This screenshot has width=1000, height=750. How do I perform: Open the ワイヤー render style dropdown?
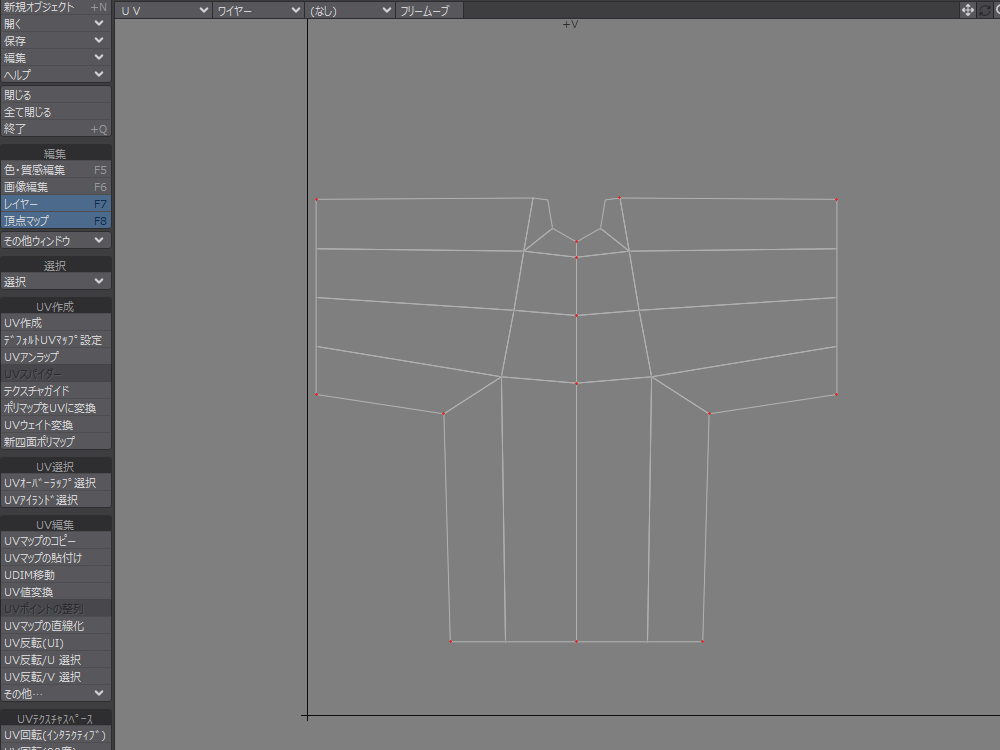coord(258,10)
